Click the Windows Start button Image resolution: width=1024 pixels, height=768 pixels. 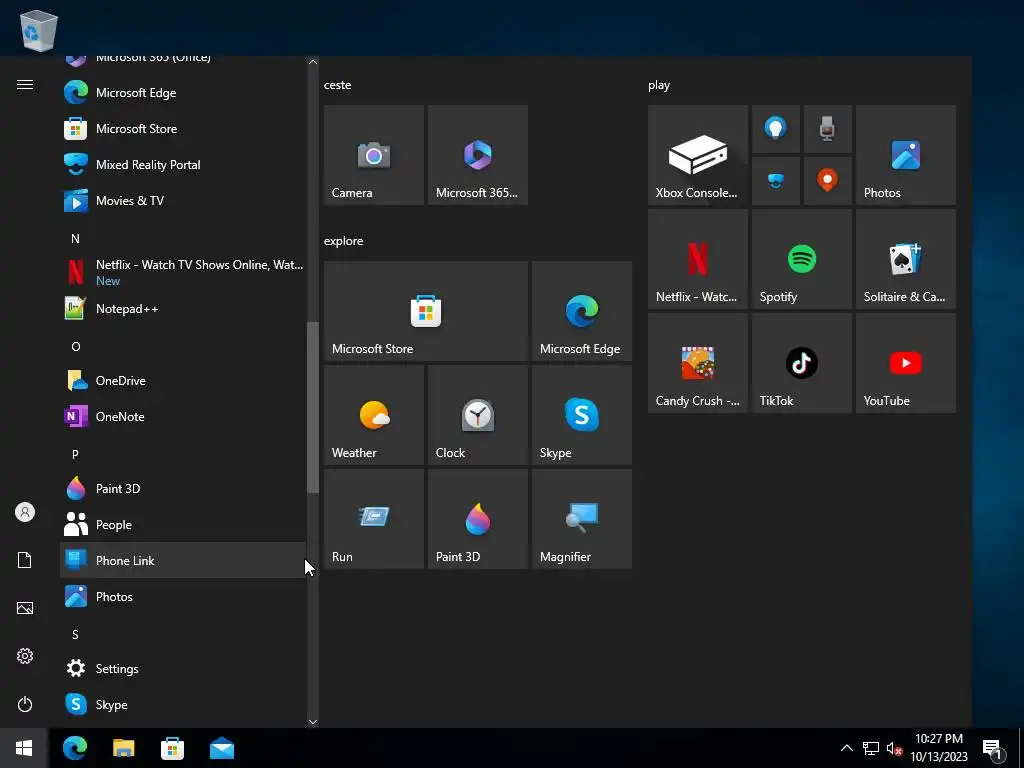click(24, 748)
